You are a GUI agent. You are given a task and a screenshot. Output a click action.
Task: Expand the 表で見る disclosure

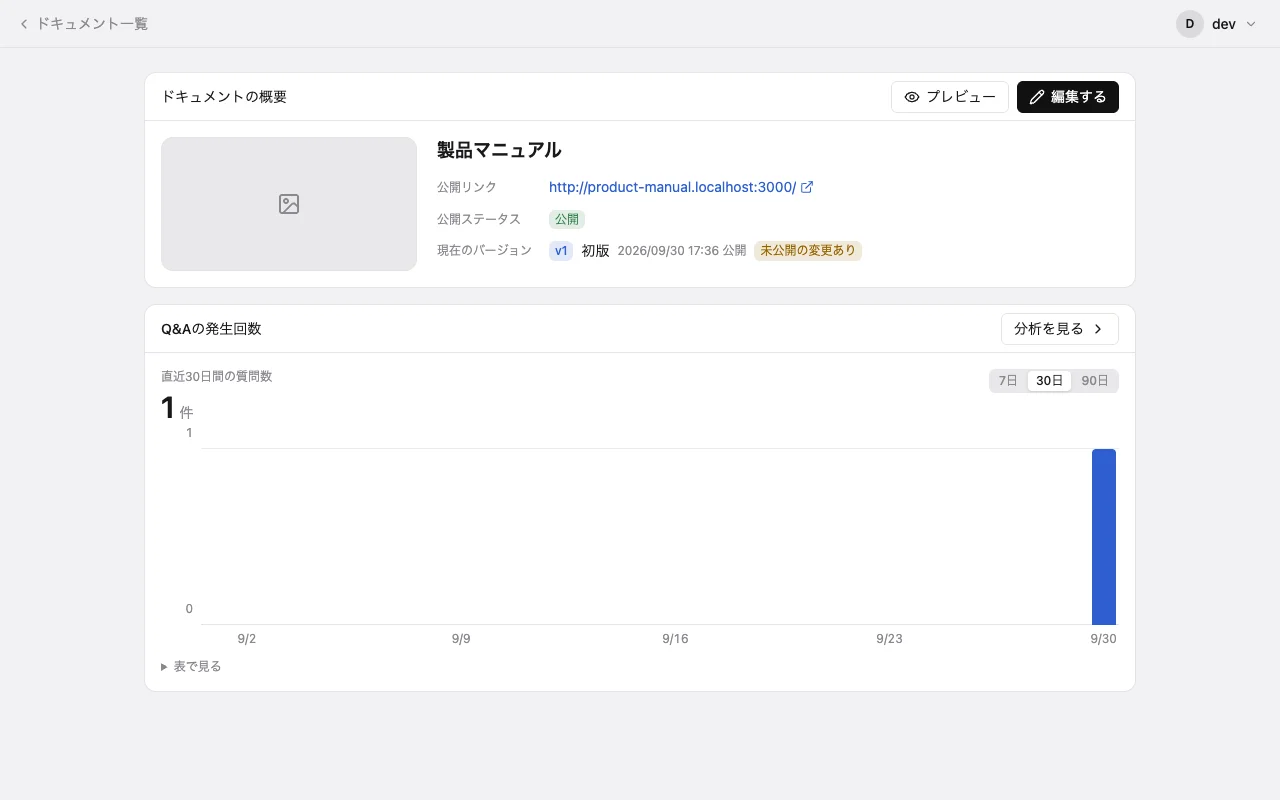coord(191,666)
